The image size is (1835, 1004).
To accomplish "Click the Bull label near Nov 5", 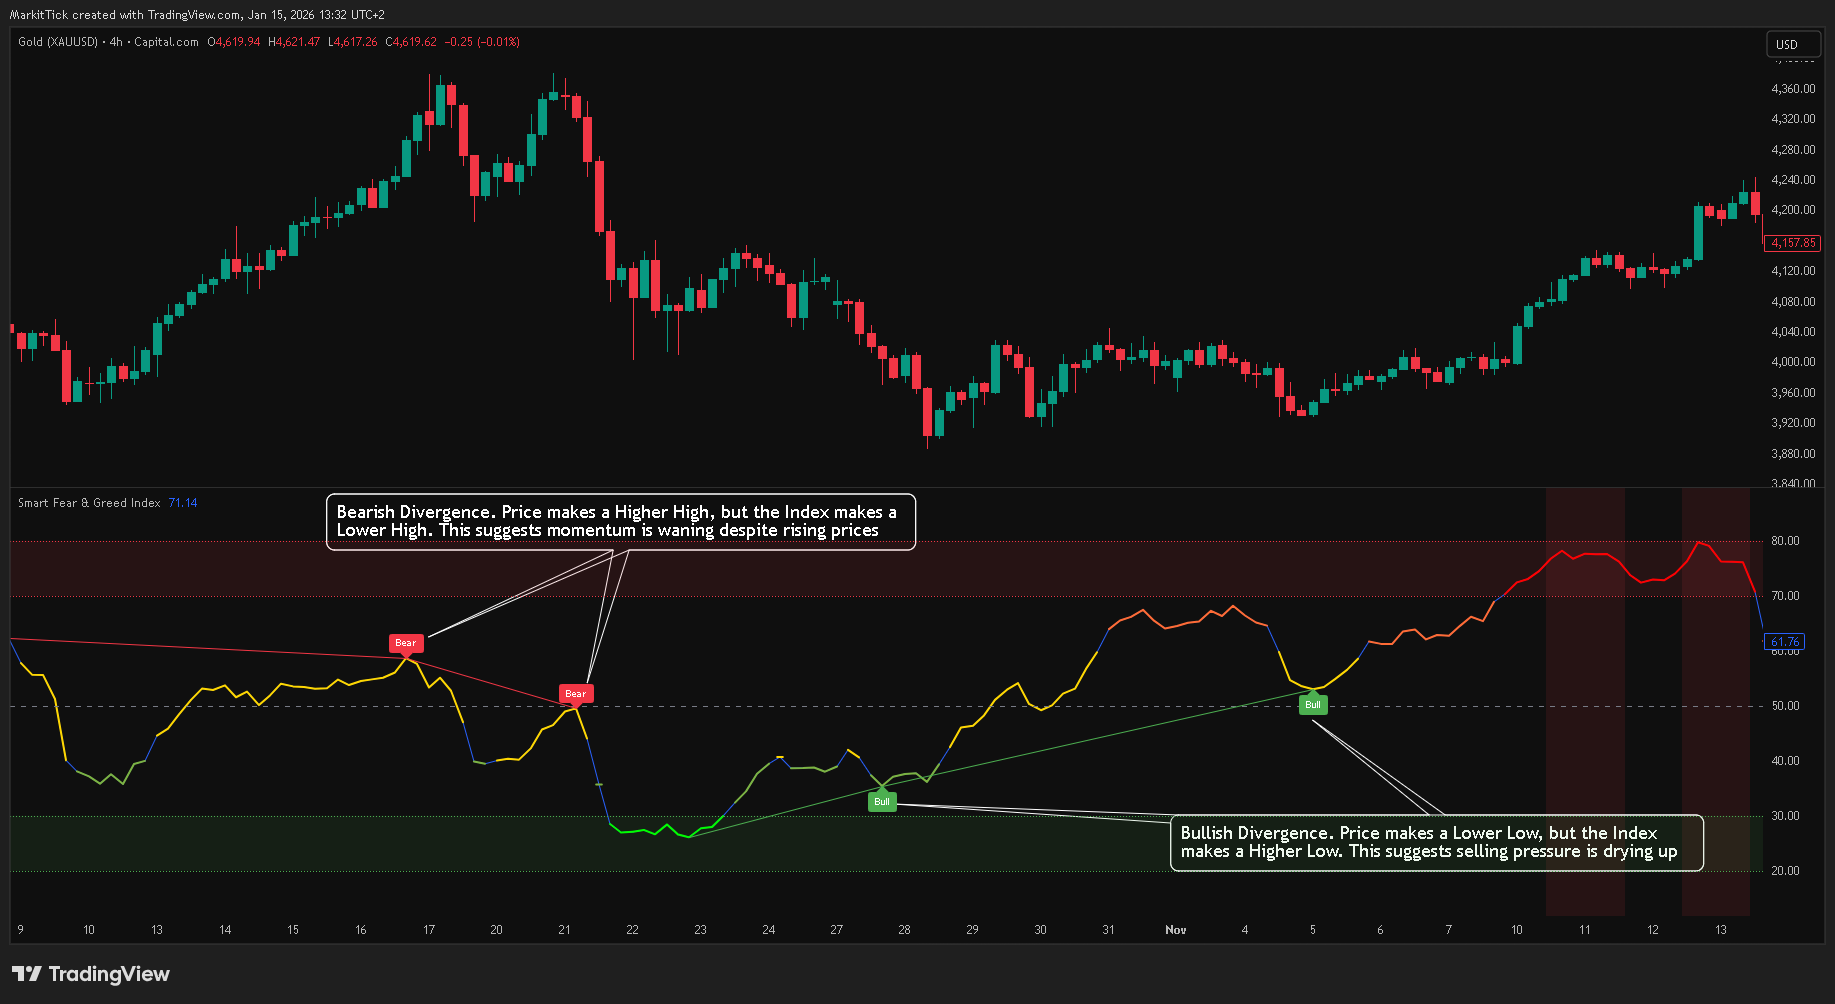I will tap(1313, 705).
